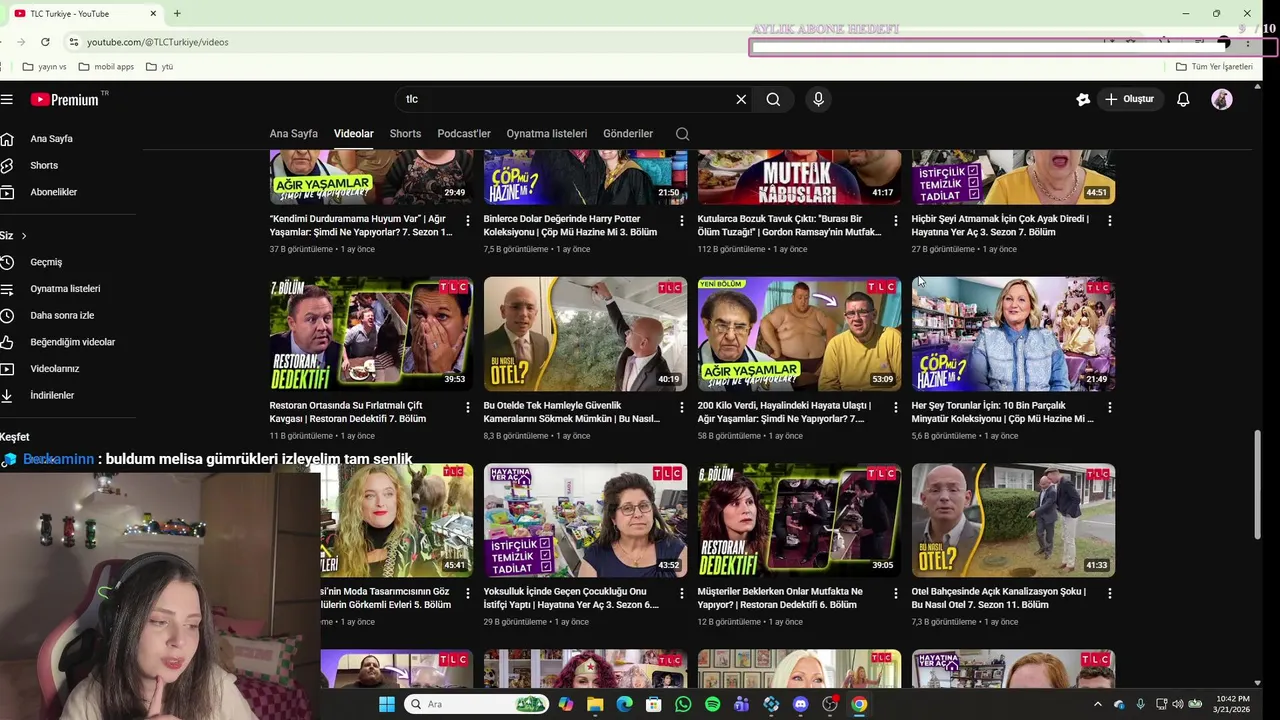Screen dimensions: 1280x720
Task: Open the Shorts channel tab
Action: (405, 134)
